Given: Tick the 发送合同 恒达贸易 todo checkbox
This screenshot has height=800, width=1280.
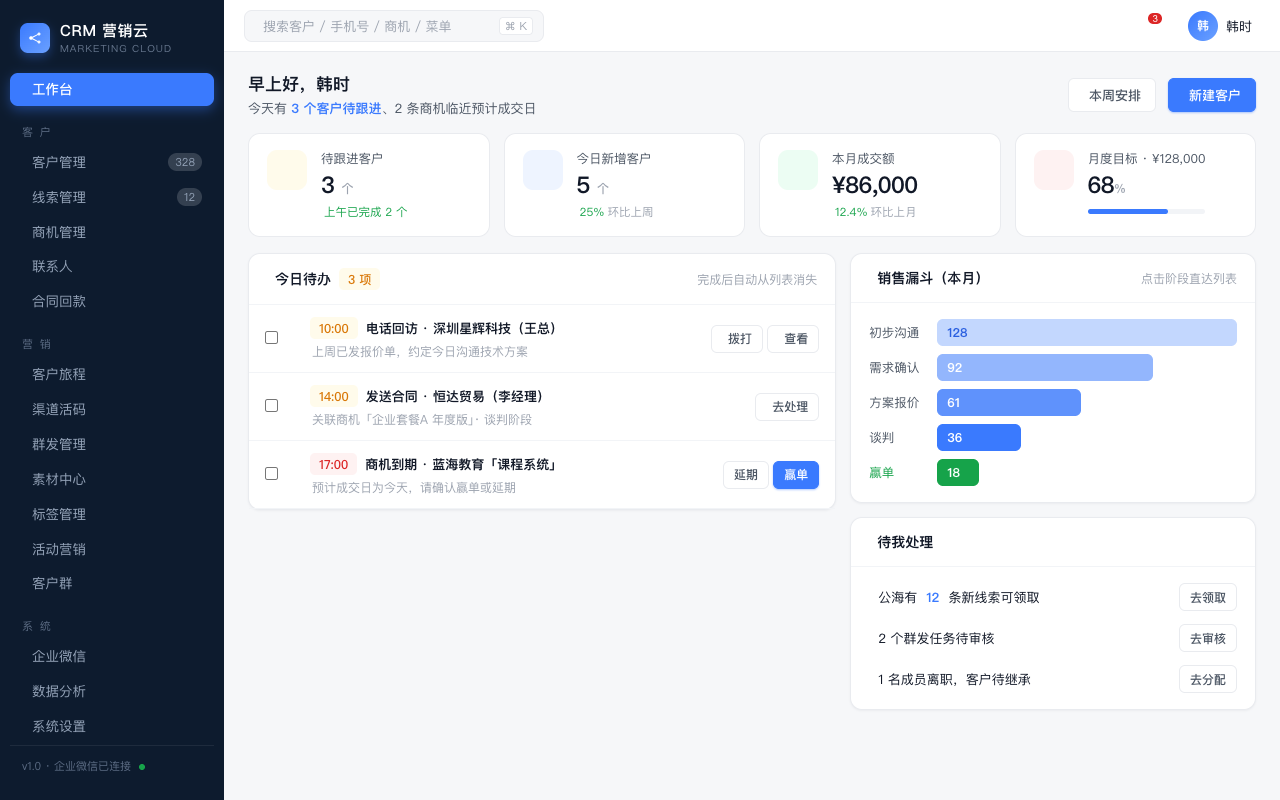Looking at the screenshot, I should [271, 406].
